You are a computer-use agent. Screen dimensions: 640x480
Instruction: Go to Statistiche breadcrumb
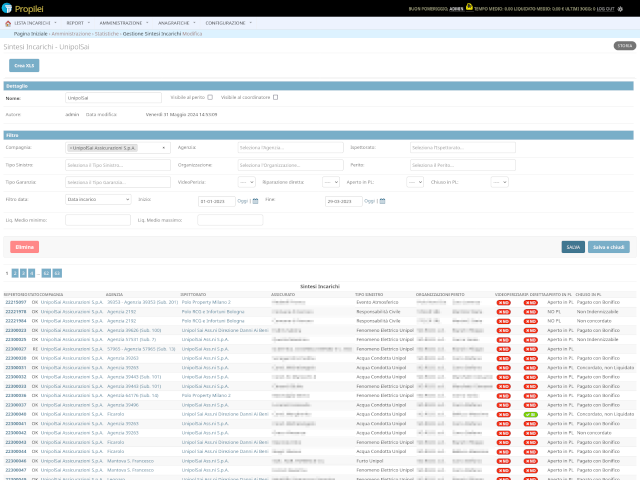coord(107,34)
